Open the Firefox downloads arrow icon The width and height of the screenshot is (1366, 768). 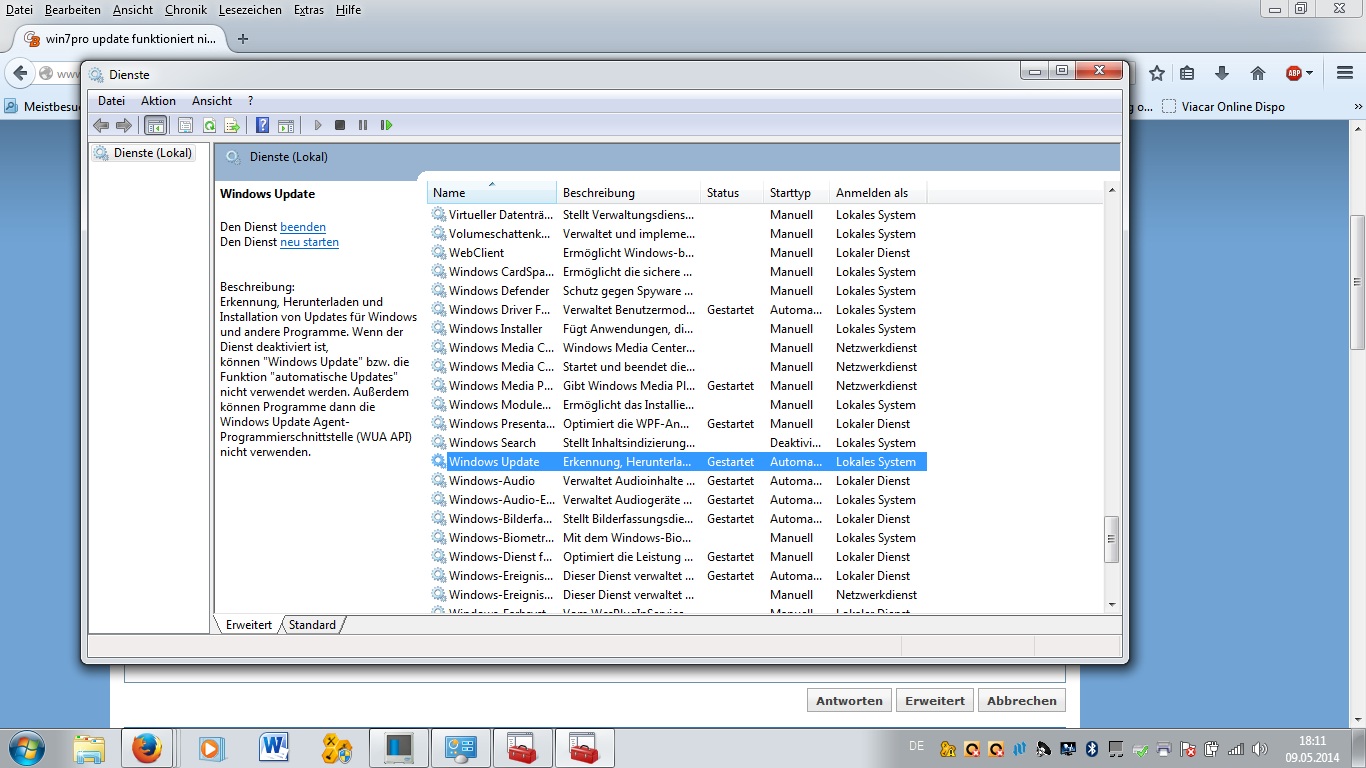(1222, 73)
